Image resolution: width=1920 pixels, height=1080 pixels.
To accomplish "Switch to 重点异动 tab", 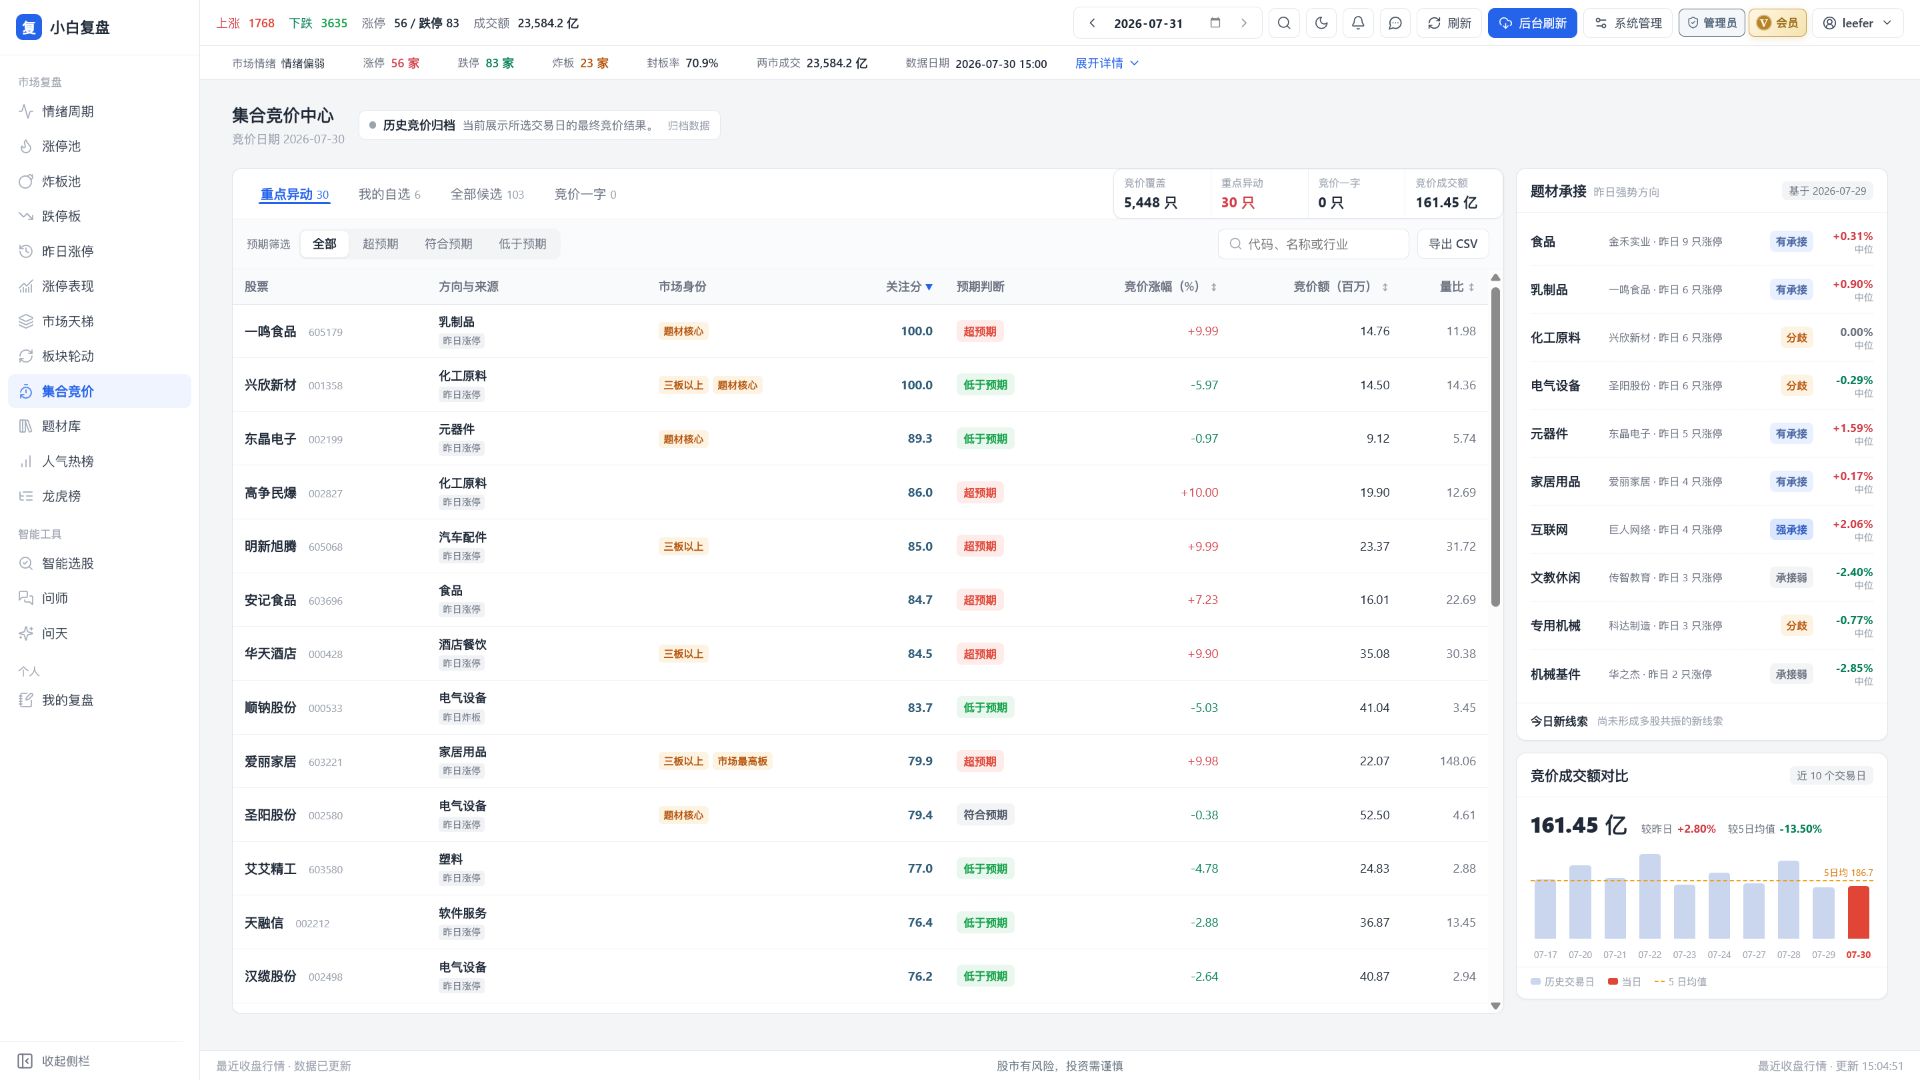I will (294, 194).
